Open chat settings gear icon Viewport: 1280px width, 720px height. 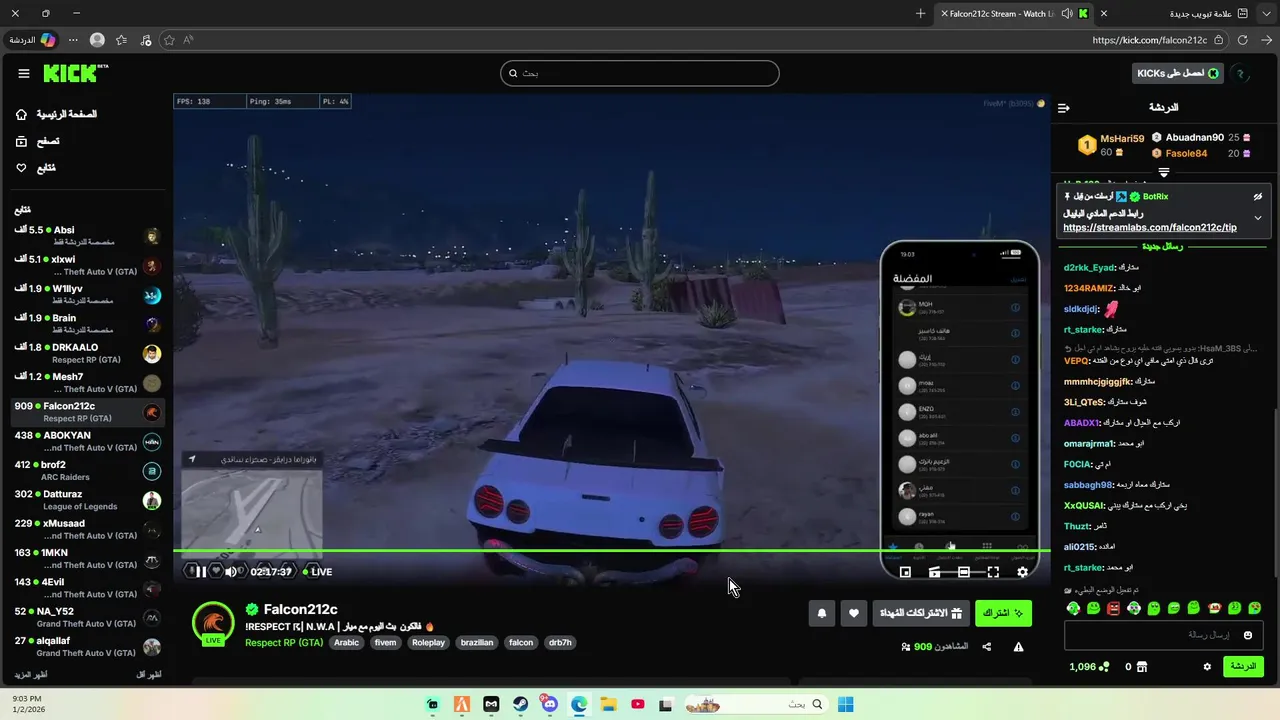(1207, 666)
